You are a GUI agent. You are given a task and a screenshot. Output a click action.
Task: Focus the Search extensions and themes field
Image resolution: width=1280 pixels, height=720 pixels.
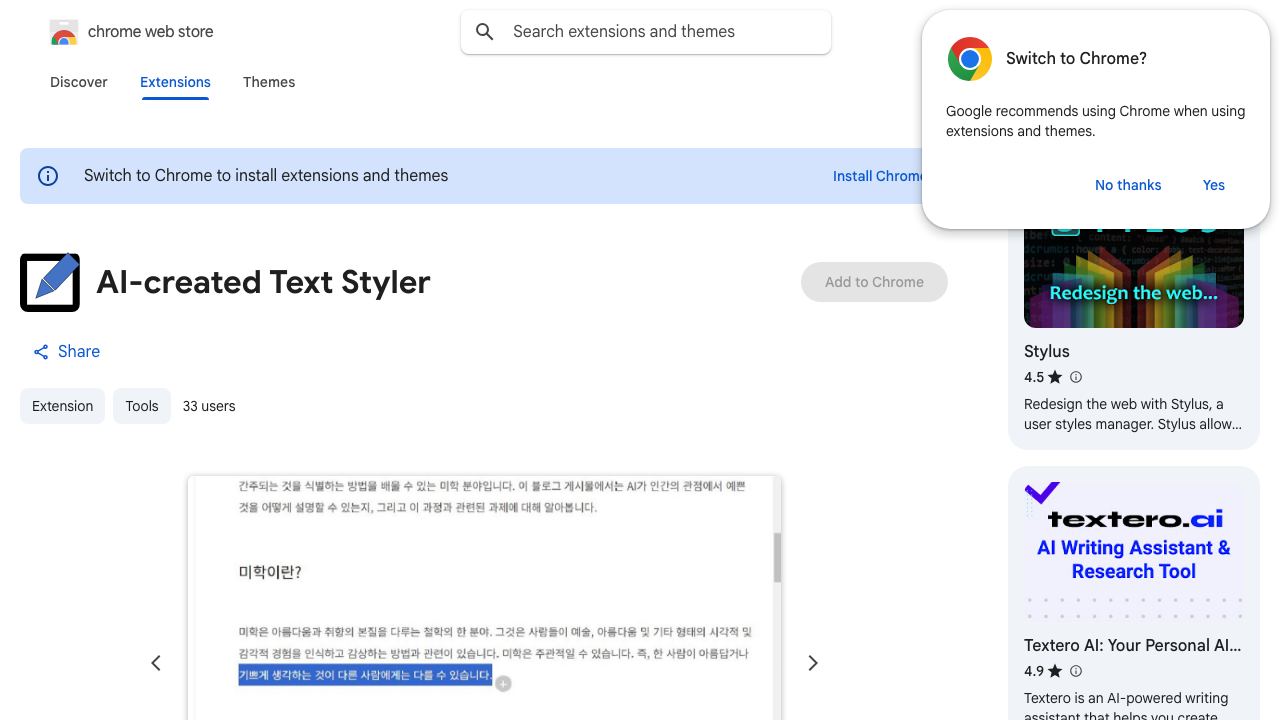[x=646, y=32]
